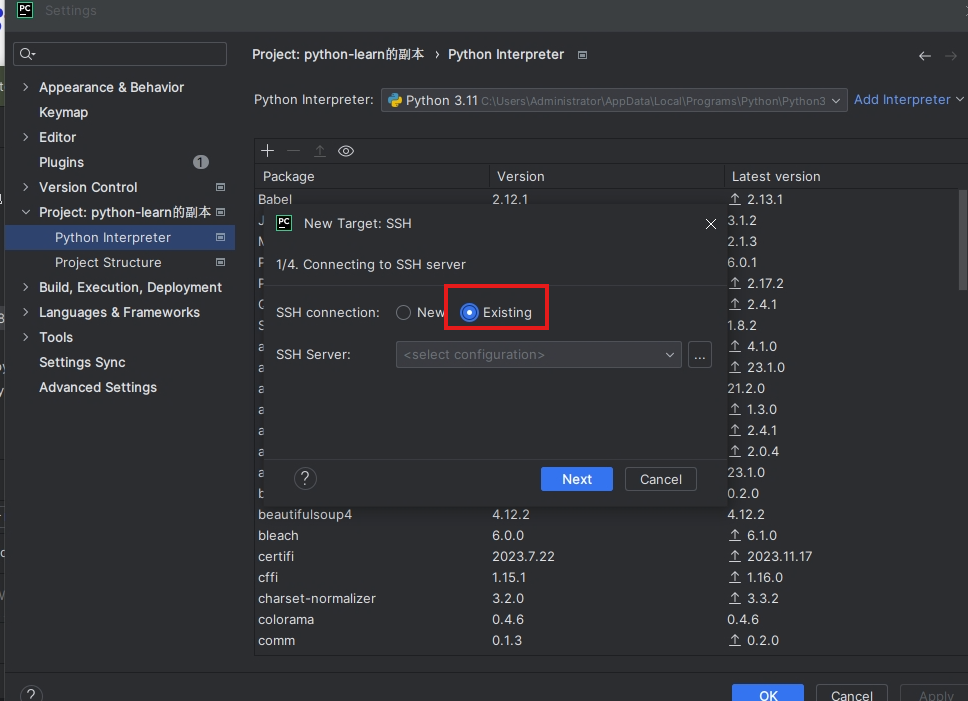Click the icon beside Python Interpreter breadcrumb

pyautogui.click(x=583, y=55)
